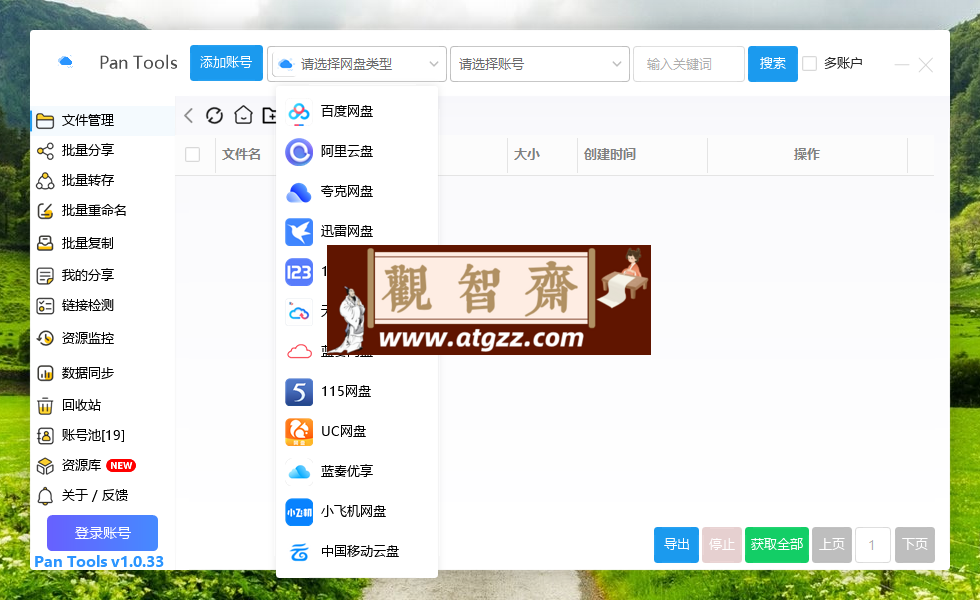Screen dimensions: 980x600
Task: Click the 登录账号 button
Action: (x=102, y=533)
